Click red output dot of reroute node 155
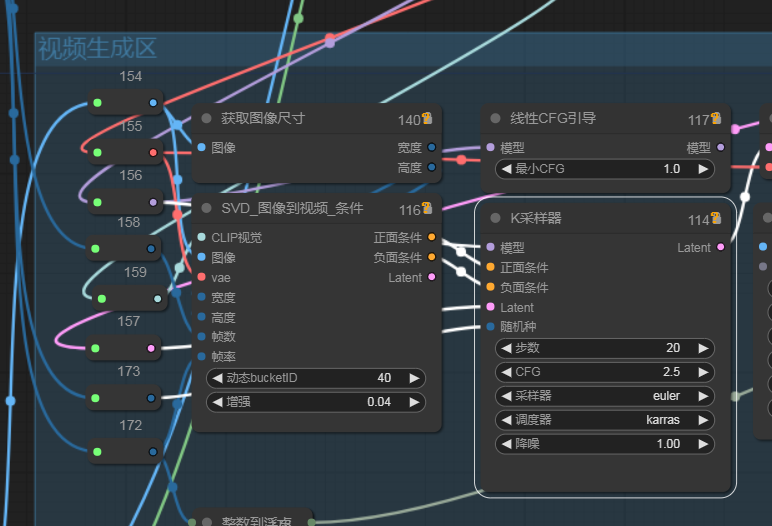Viewport: 772px width, 526px height. point(153,153)
